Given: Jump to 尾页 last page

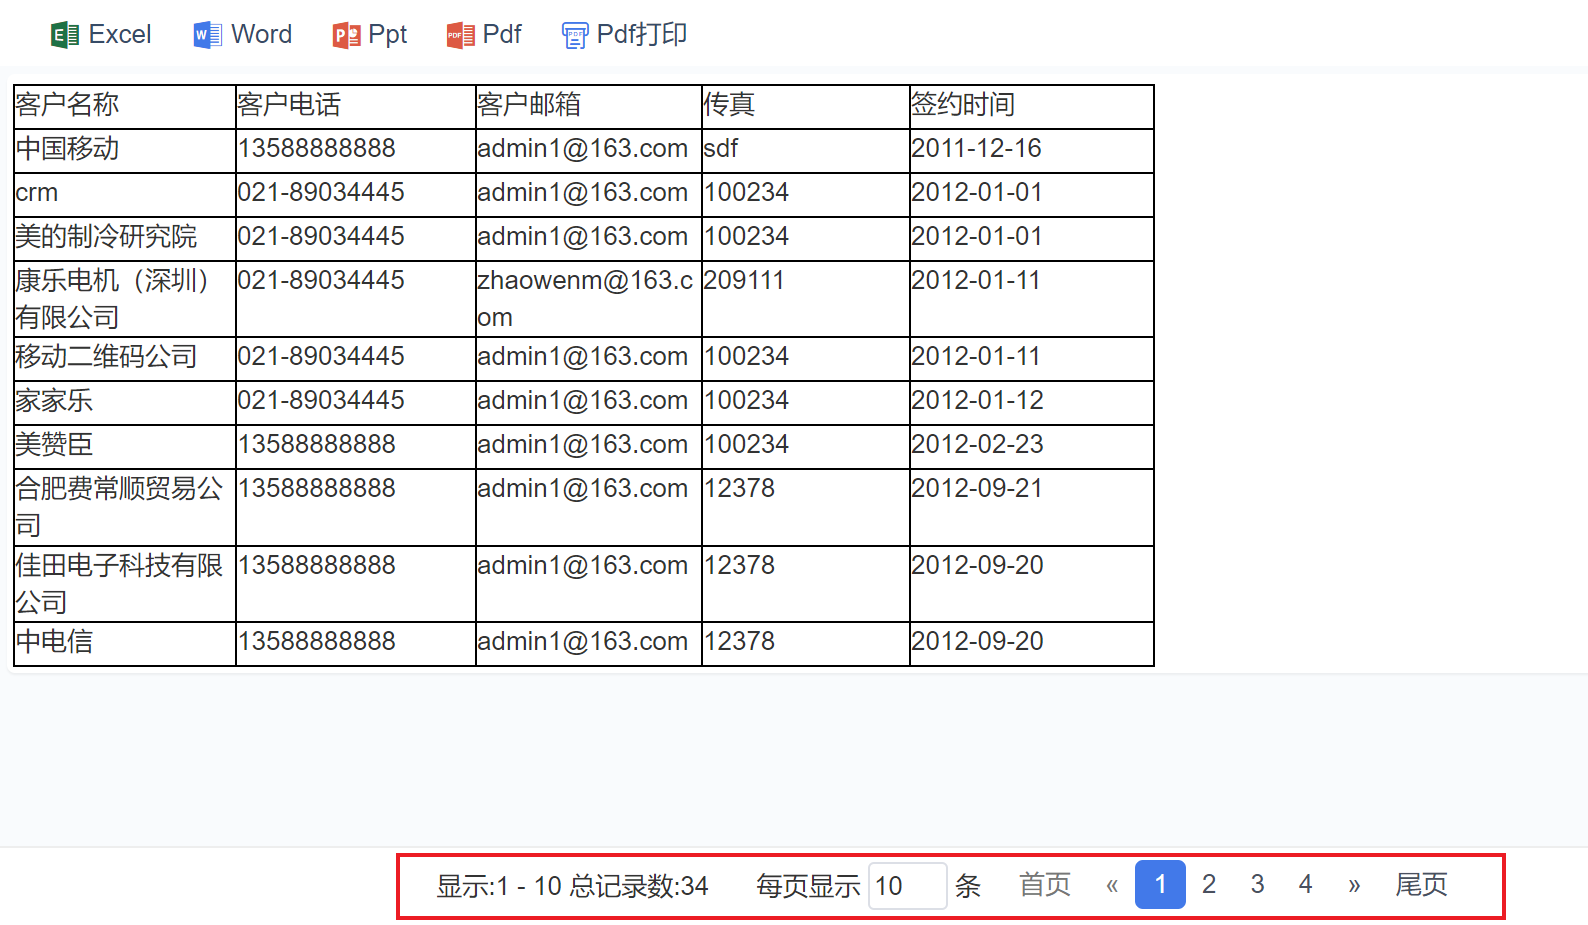Looking at the screenshot, I should point(1421,885).
